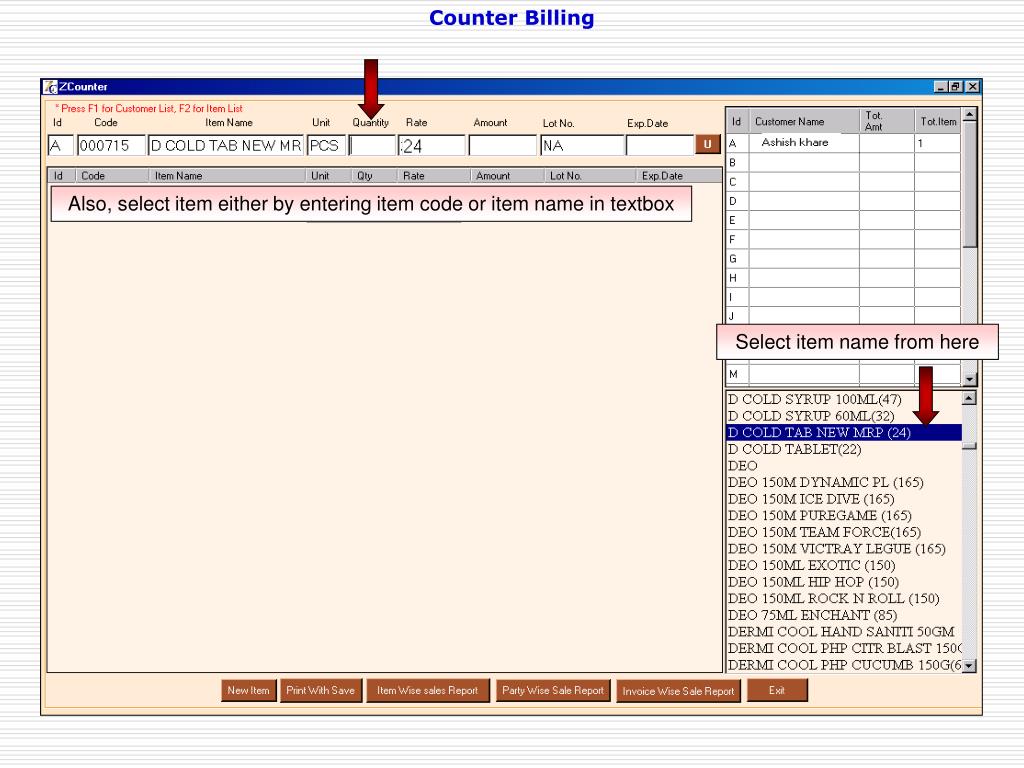The height and width of the screenshot is (768, 1024).
Task: Click the Tot.Item column header
Action: pos(938,121)
